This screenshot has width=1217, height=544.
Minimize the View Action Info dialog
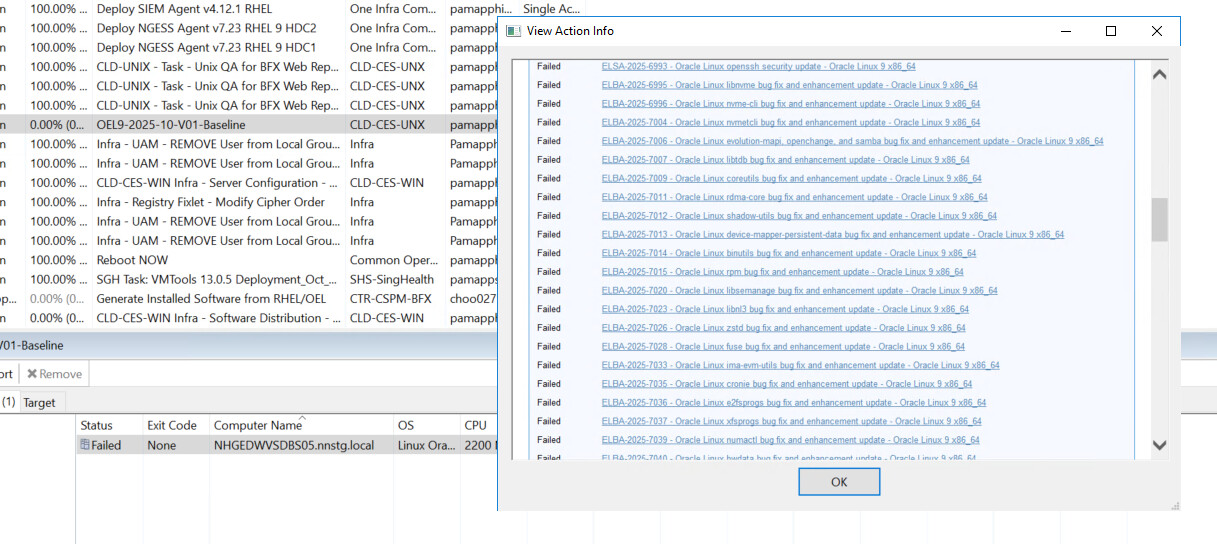[x=1064, y=31]
